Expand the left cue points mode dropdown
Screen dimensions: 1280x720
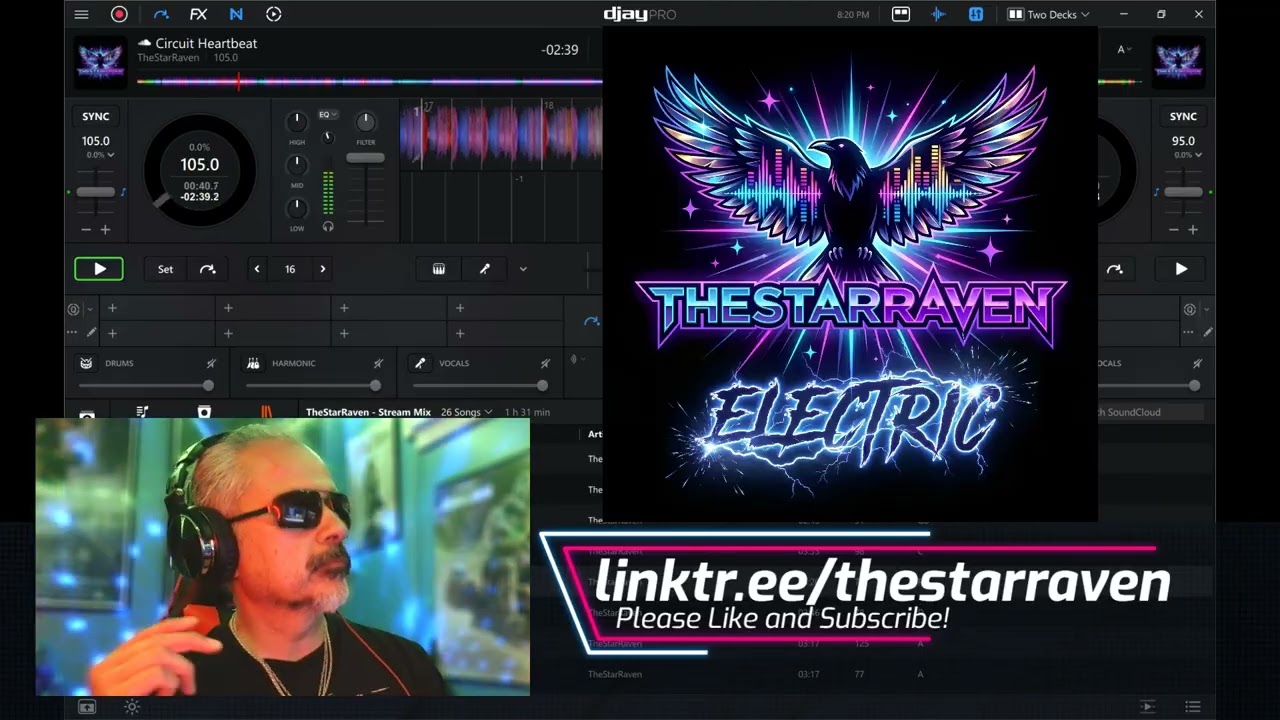click(x=89, y=310)
